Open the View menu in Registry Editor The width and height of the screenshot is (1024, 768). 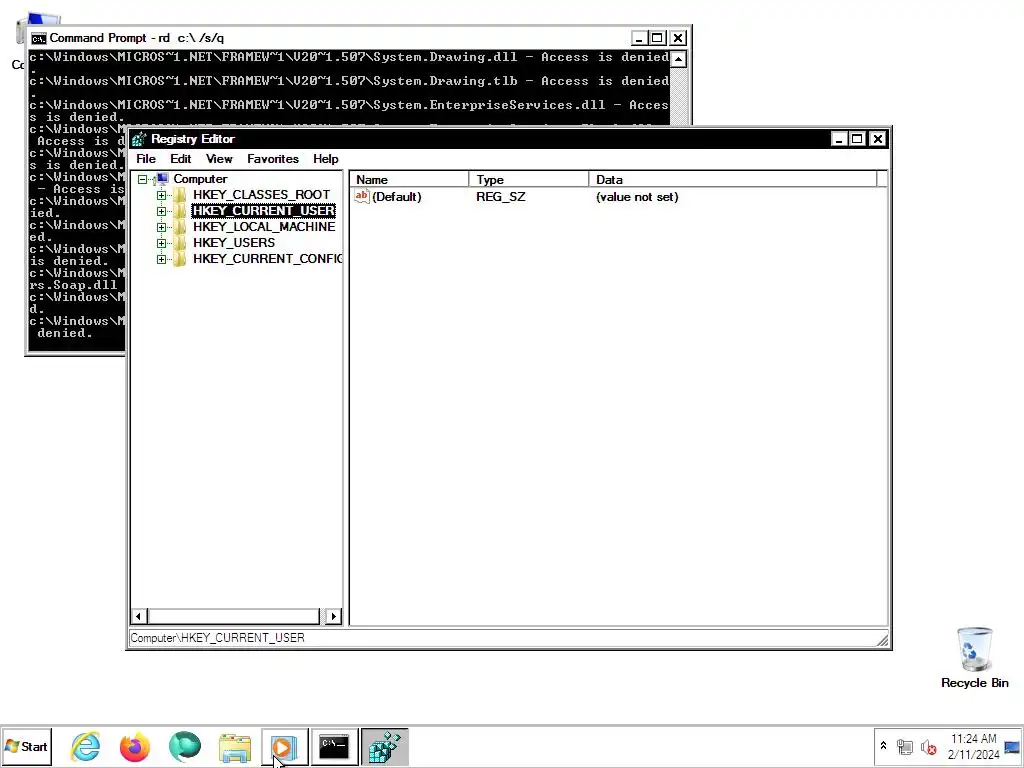219,159
